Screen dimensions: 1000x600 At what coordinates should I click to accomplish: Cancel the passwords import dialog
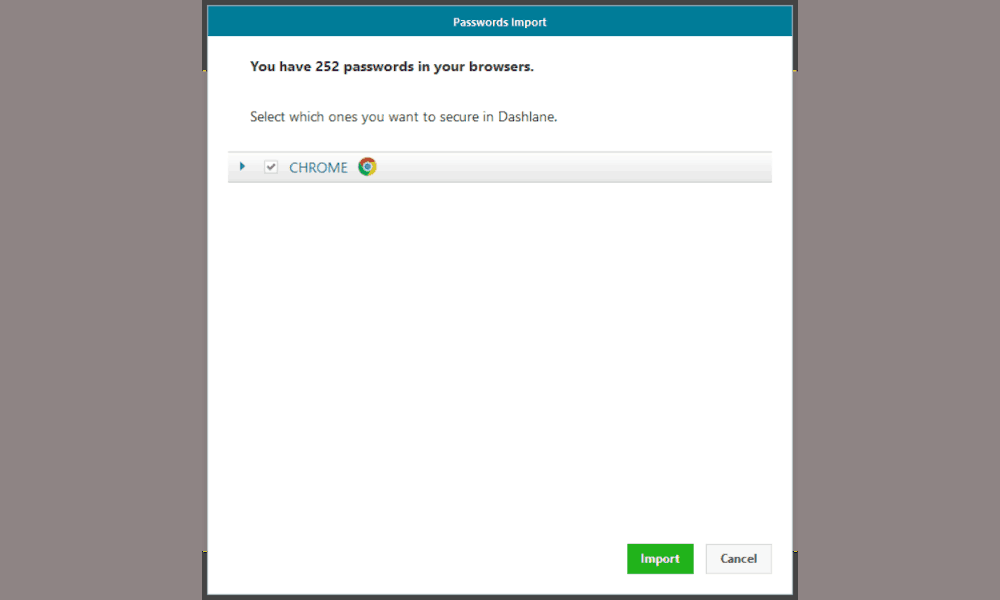(x=739, y=559)
